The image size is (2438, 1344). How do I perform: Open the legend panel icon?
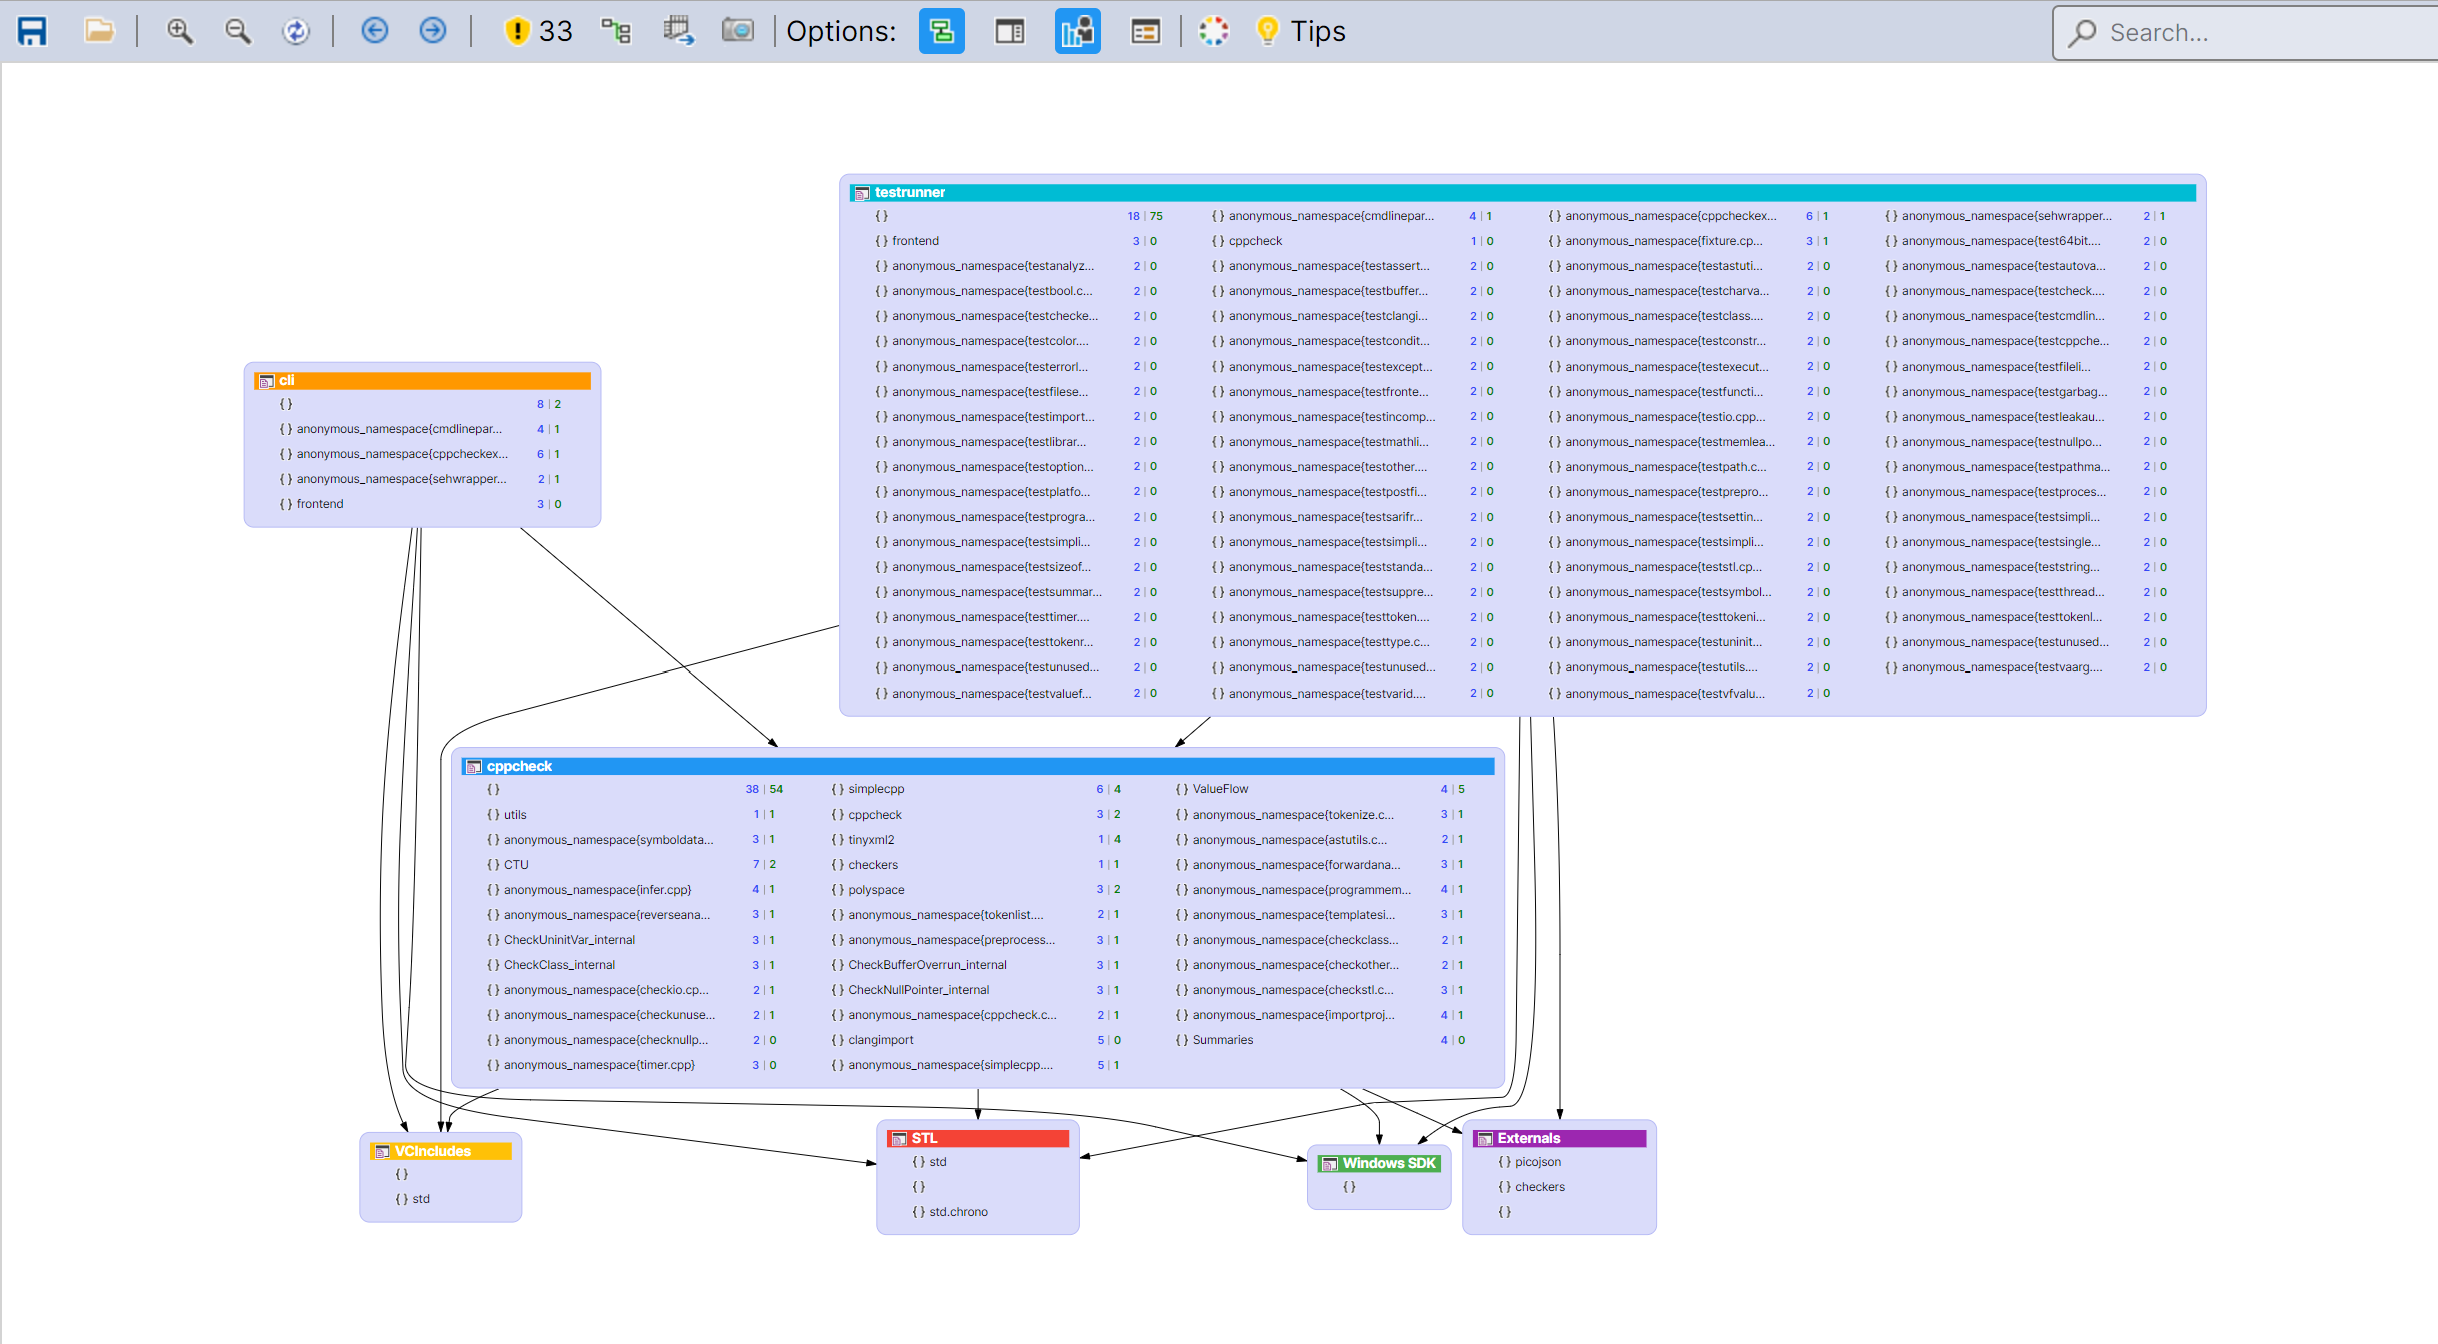1145,31
